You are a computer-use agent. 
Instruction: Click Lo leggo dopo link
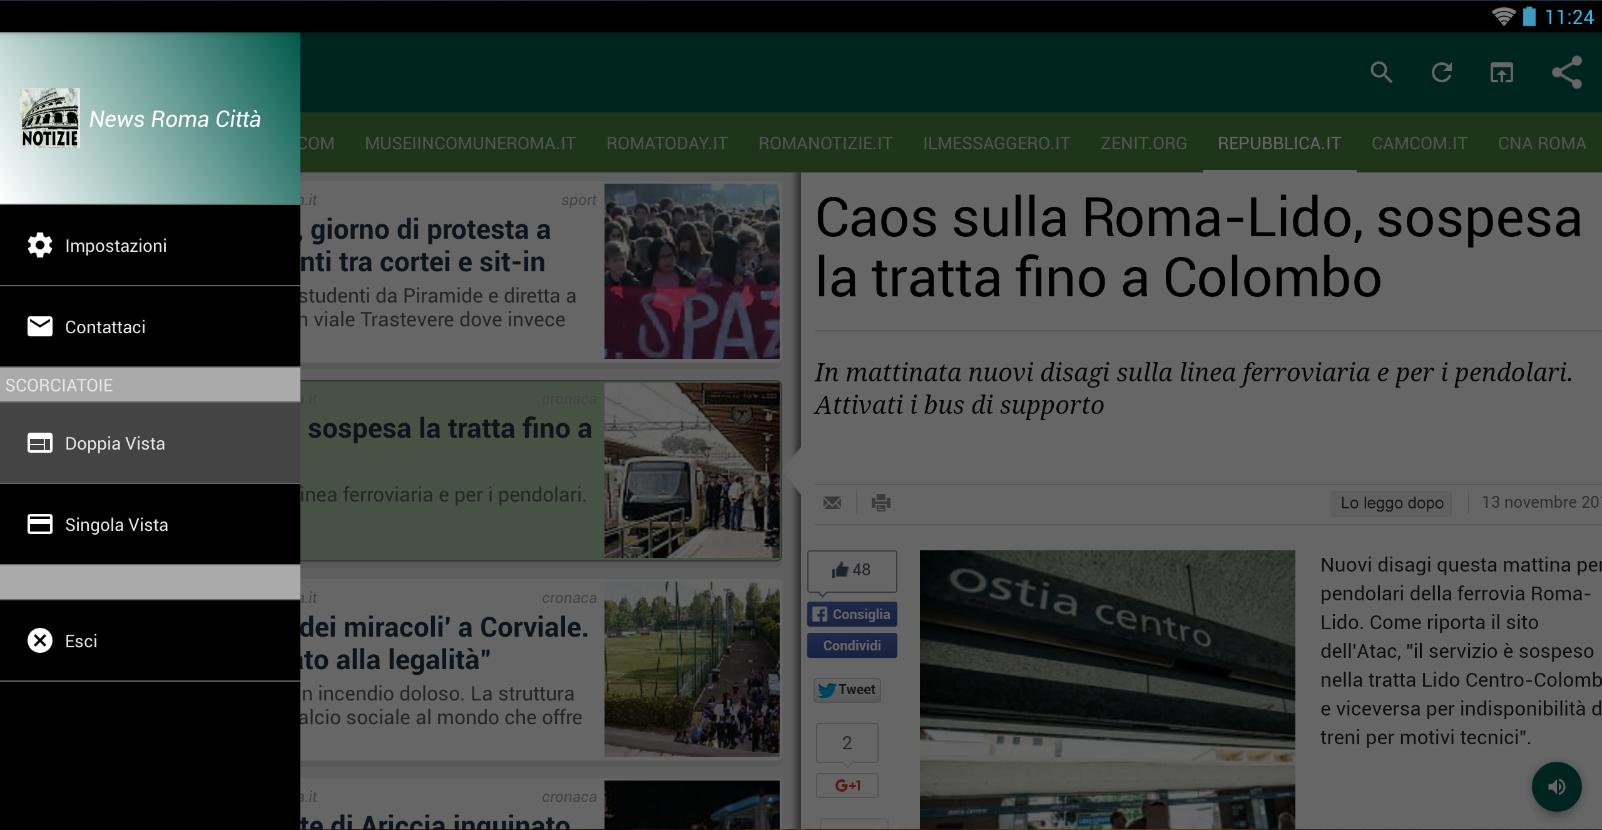point(1391,503)
